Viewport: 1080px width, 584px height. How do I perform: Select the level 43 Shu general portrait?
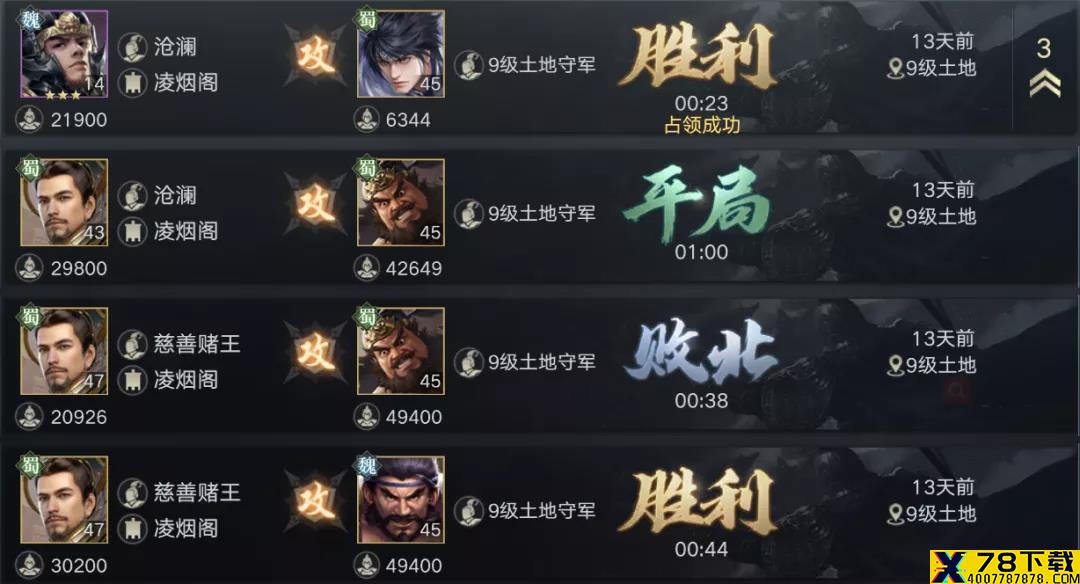click(x=64, y=202)
